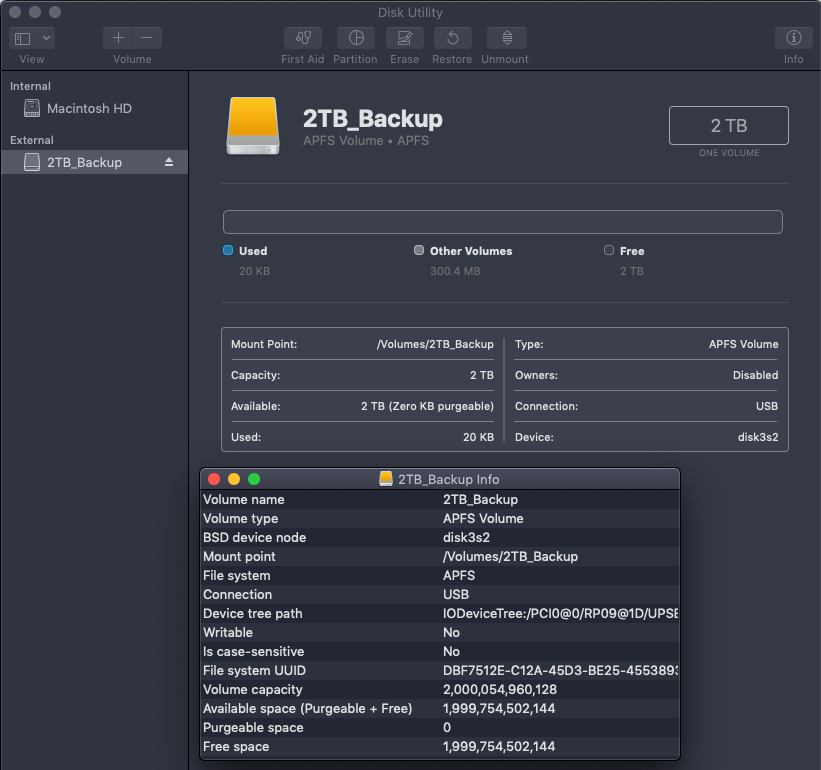
Task: Click the 2 TB One Volume button
Action: 728,125
